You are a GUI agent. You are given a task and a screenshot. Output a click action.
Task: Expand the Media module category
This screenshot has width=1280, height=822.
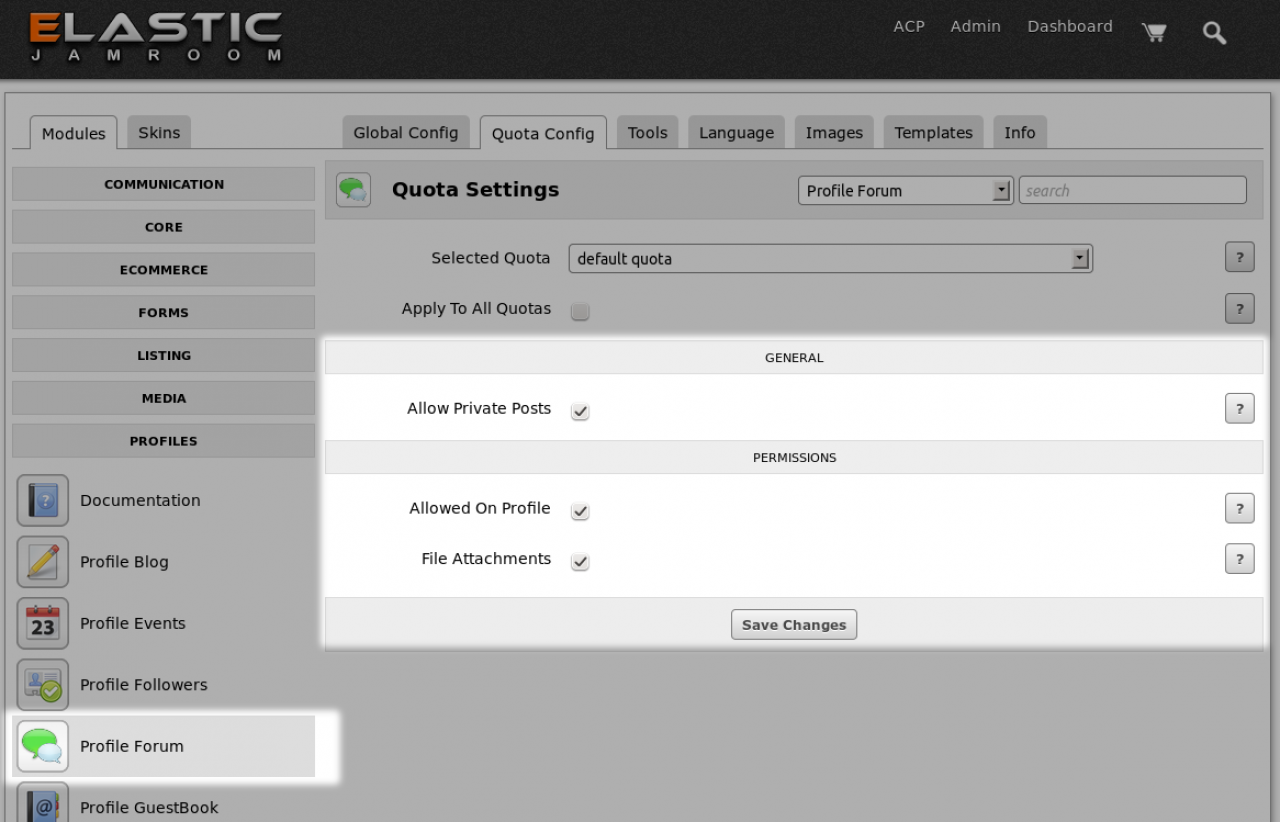(x=164, y=398)
